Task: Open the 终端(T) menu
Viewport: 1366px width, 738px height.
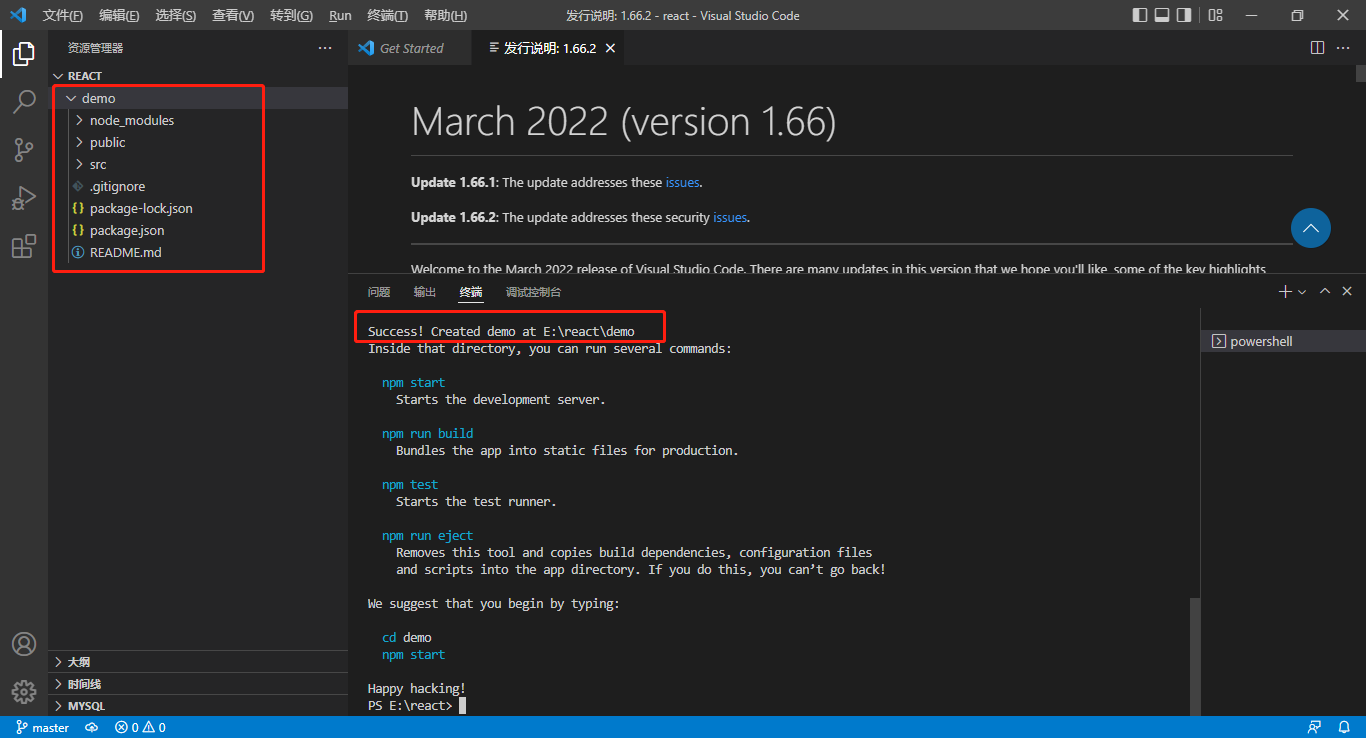Action: click(387, 15)
